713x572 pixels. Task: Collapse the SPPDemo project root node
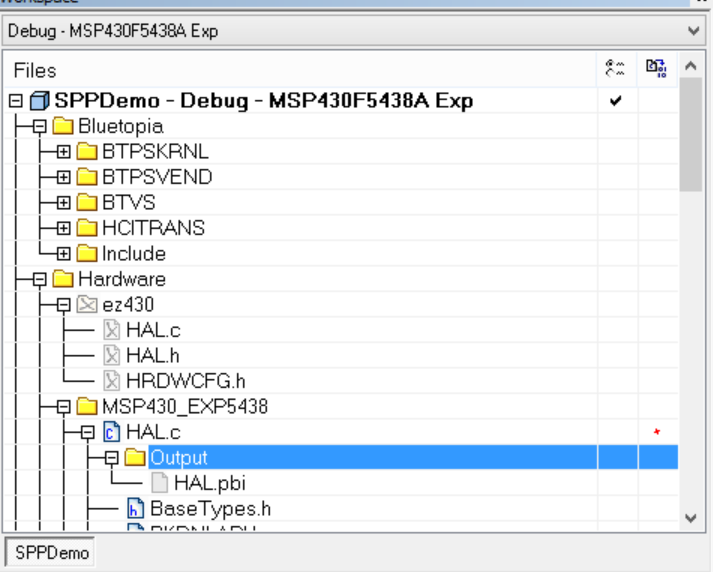(x=16, y=101)
